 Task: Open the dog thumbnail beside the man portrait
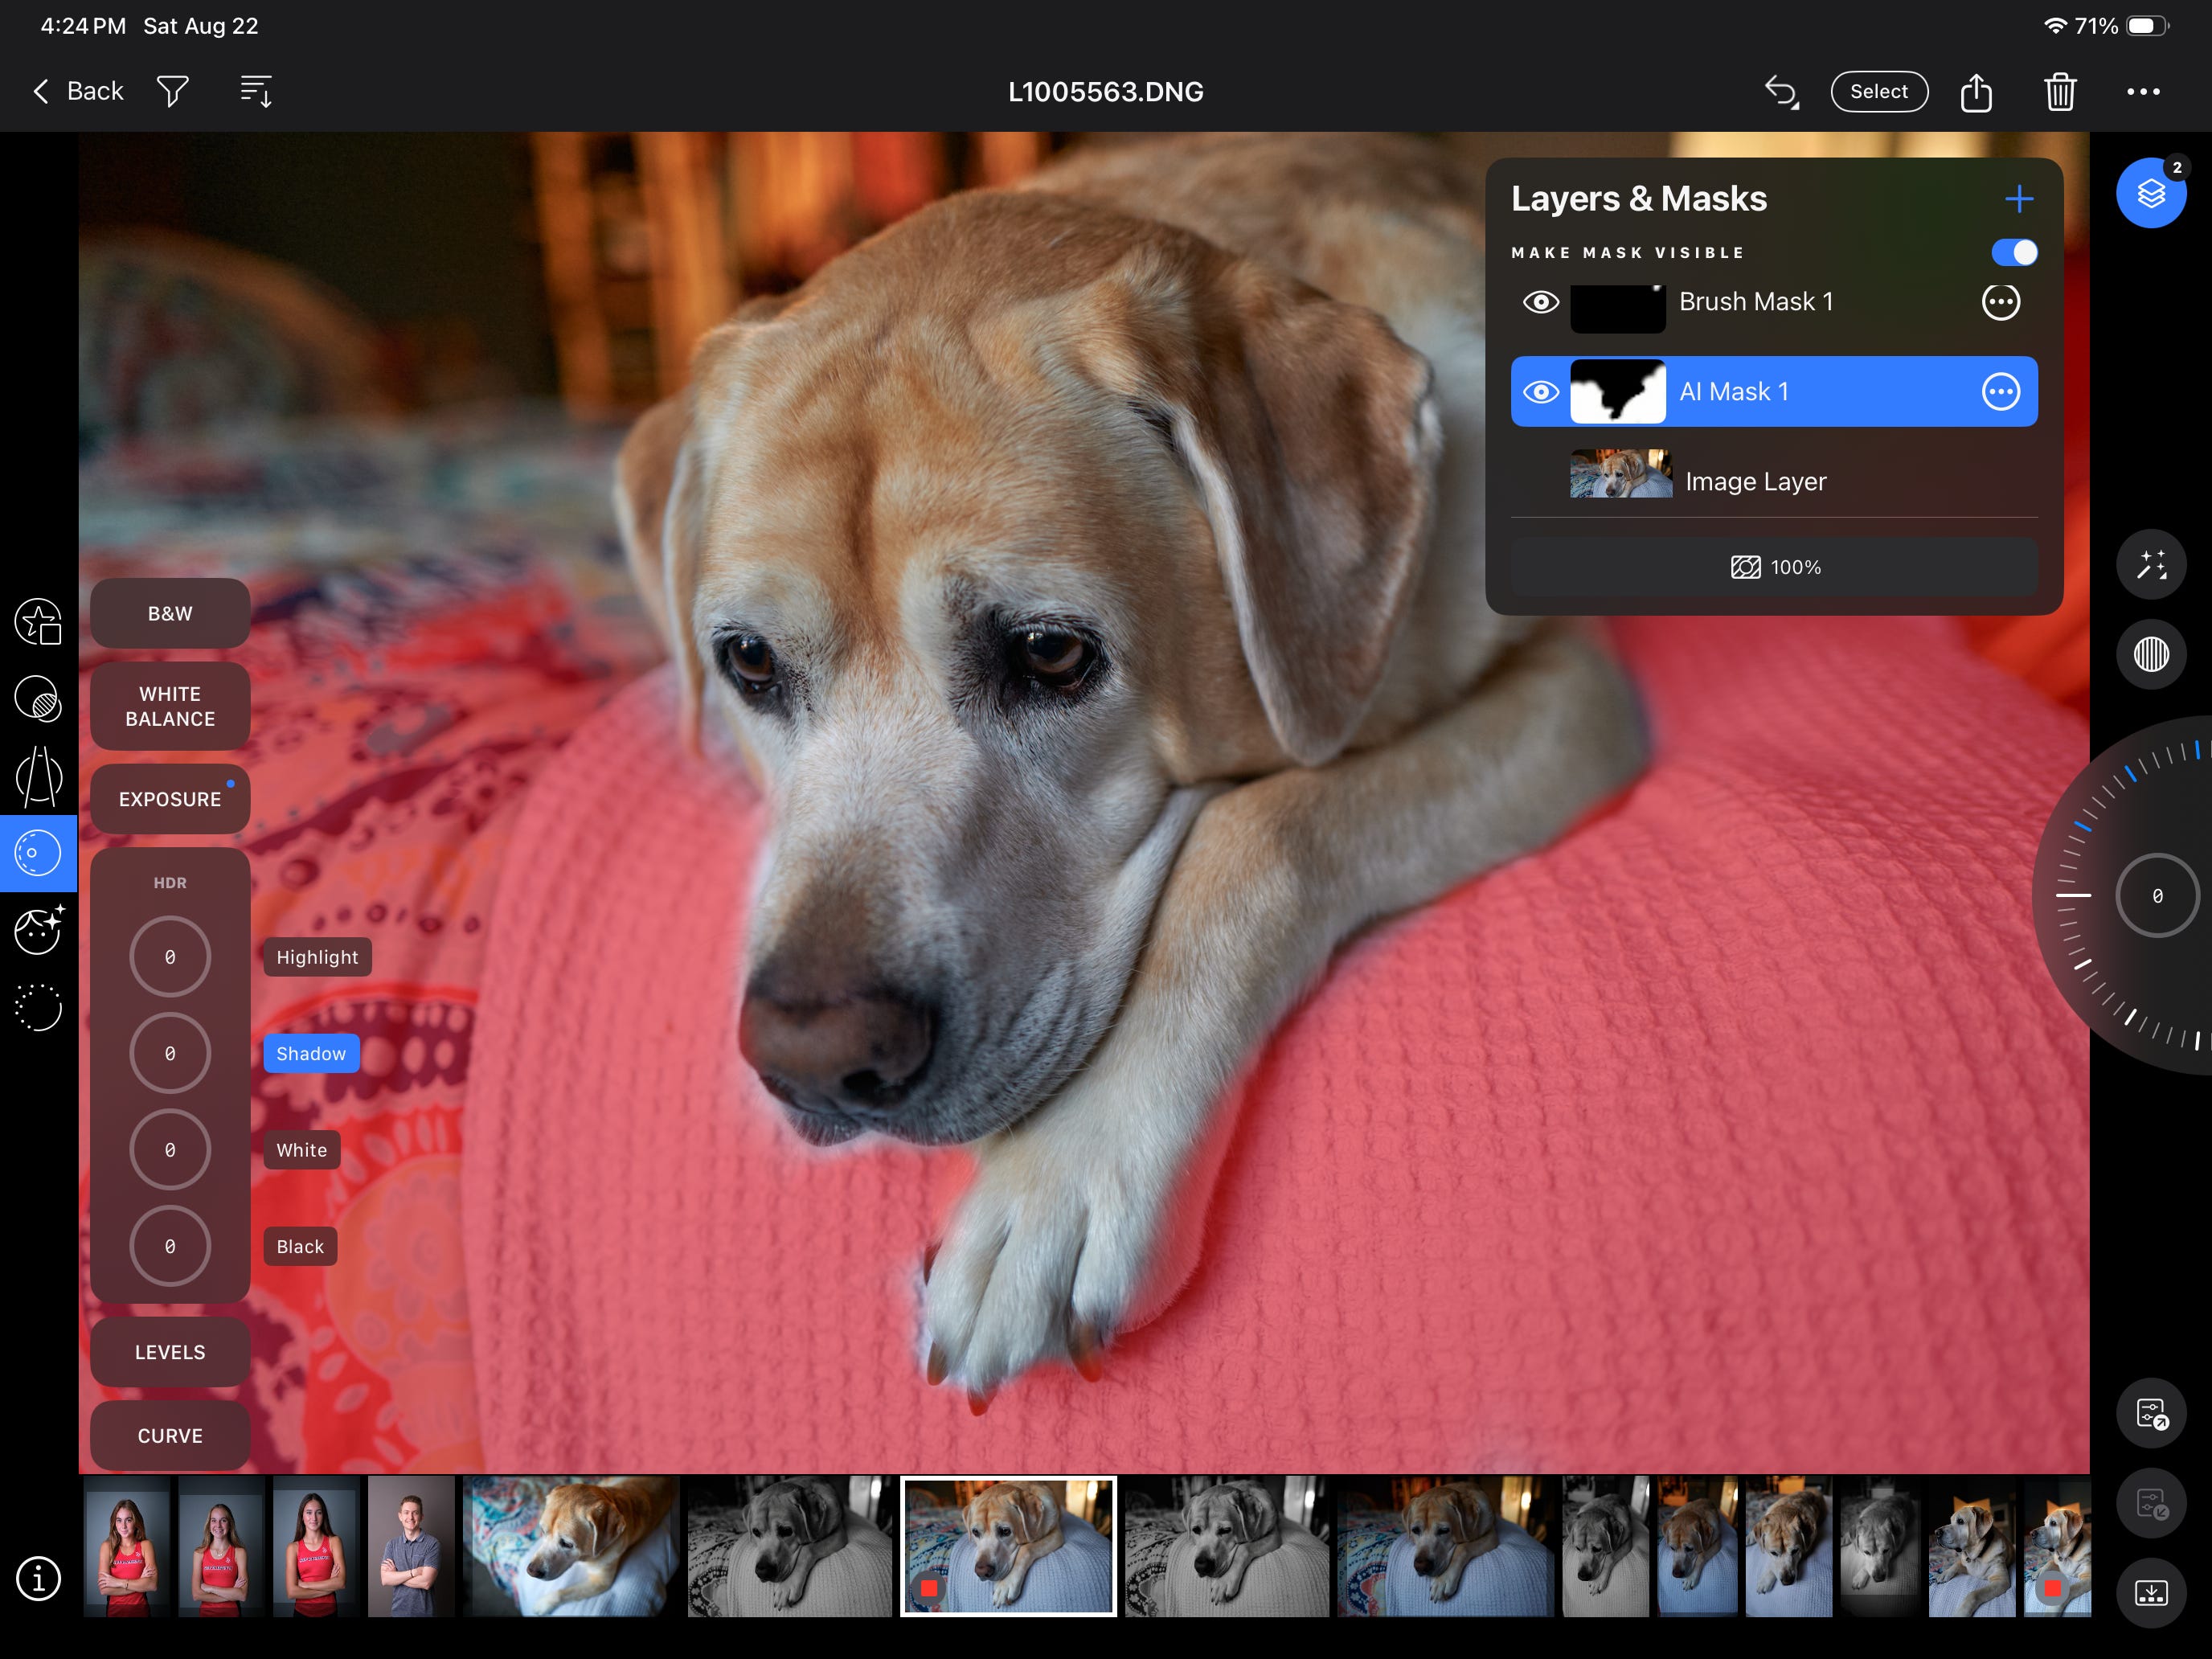click(x=571, y=1546)
